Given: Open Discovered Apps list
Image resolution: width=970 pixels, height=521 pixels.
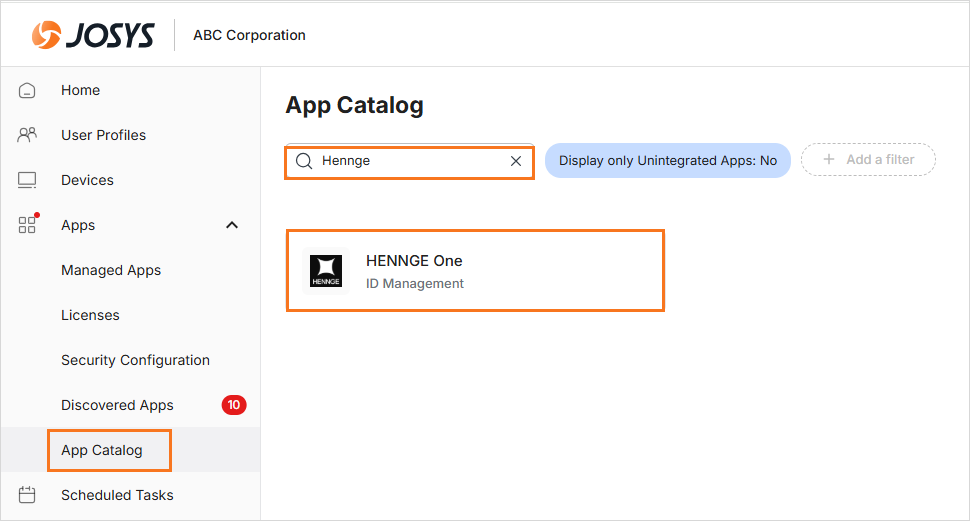Looking at the screenshot, I should click(117, 405).
